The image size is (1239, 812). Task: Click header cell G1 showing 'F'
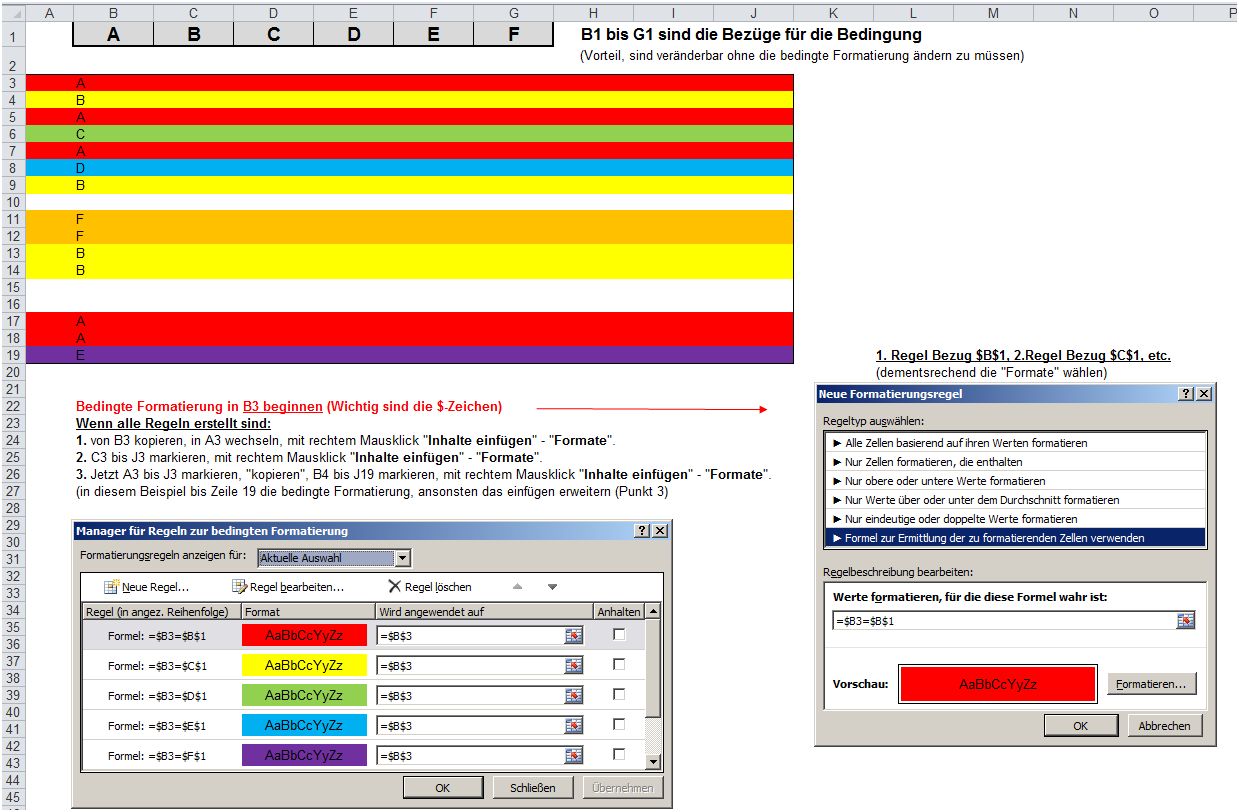[x=513, y=34]
